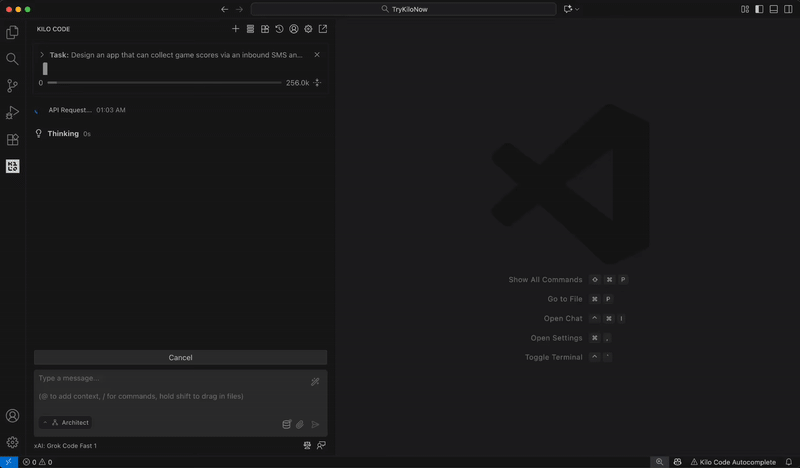The image size is (800, 468).
Task: Click the remote window status bar button
Action: 9,462
